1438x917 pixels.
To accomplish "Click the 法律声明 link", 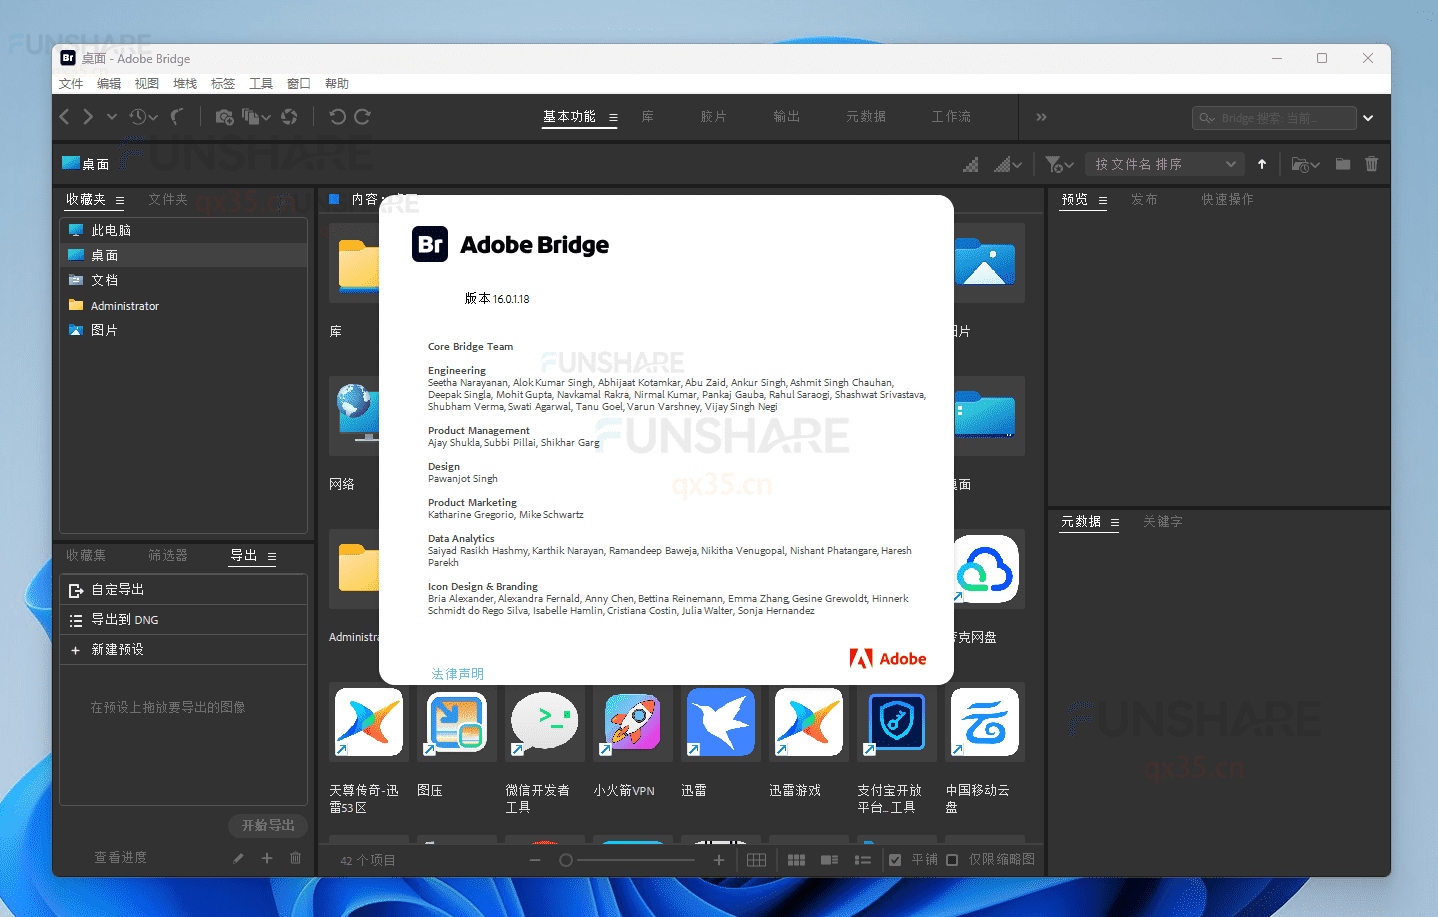I will point(457,673).
